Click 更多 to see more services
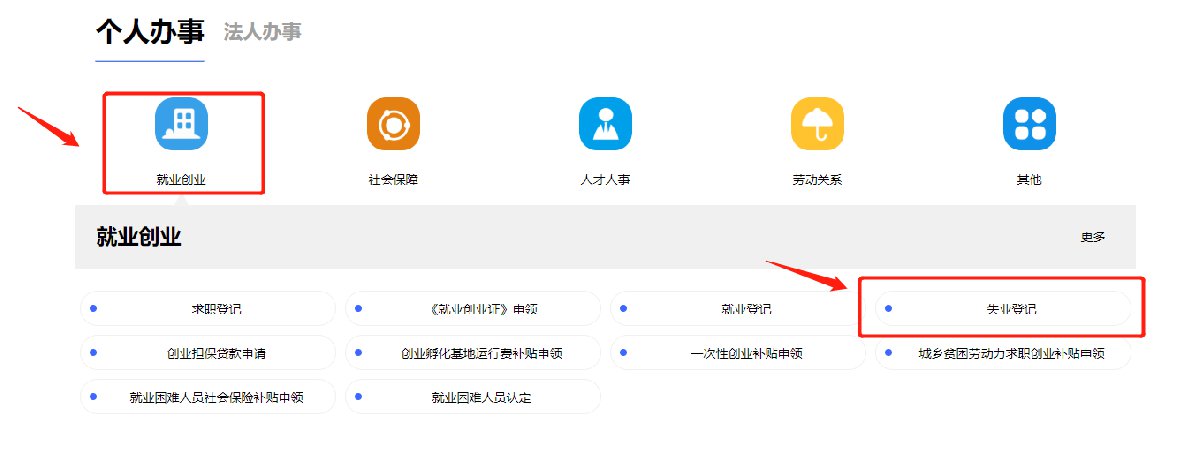Image resolution: width=1200 pixels, height=457 pixels. tap(1093, 237)
